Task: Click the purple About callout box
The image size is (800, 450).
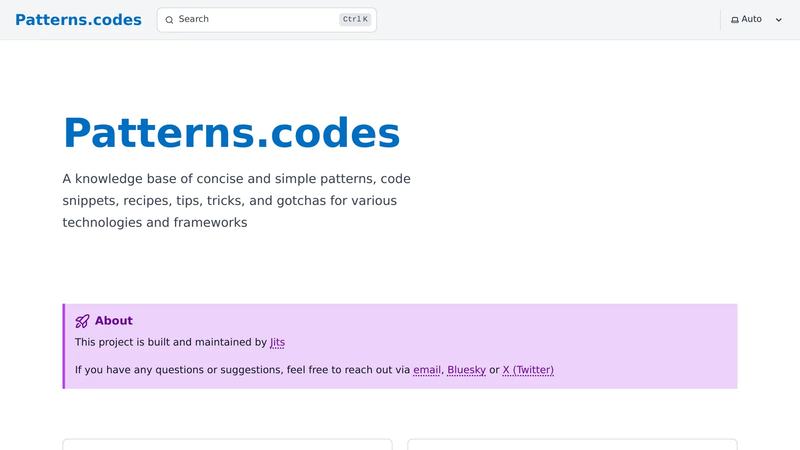Action: point(400,346)
